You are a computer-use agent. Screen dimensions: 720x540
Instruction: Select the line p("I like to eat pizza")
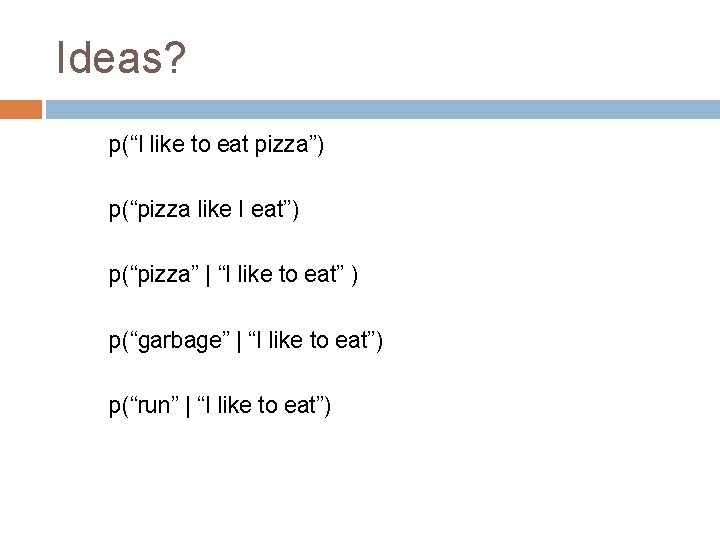(x=216, y=146)
